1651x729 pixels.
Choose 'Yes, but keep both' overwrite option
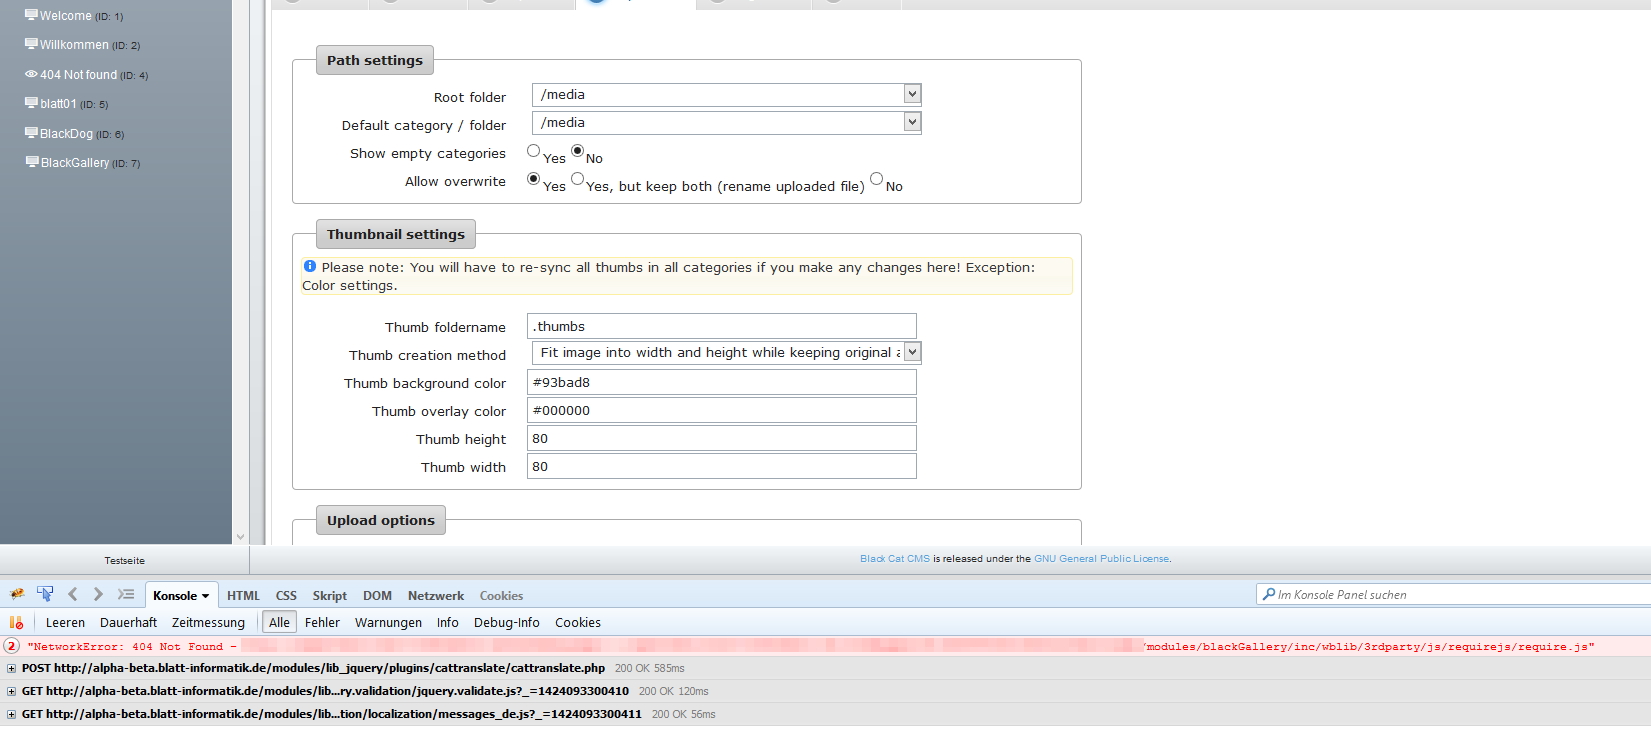click(x=577, y=179)
